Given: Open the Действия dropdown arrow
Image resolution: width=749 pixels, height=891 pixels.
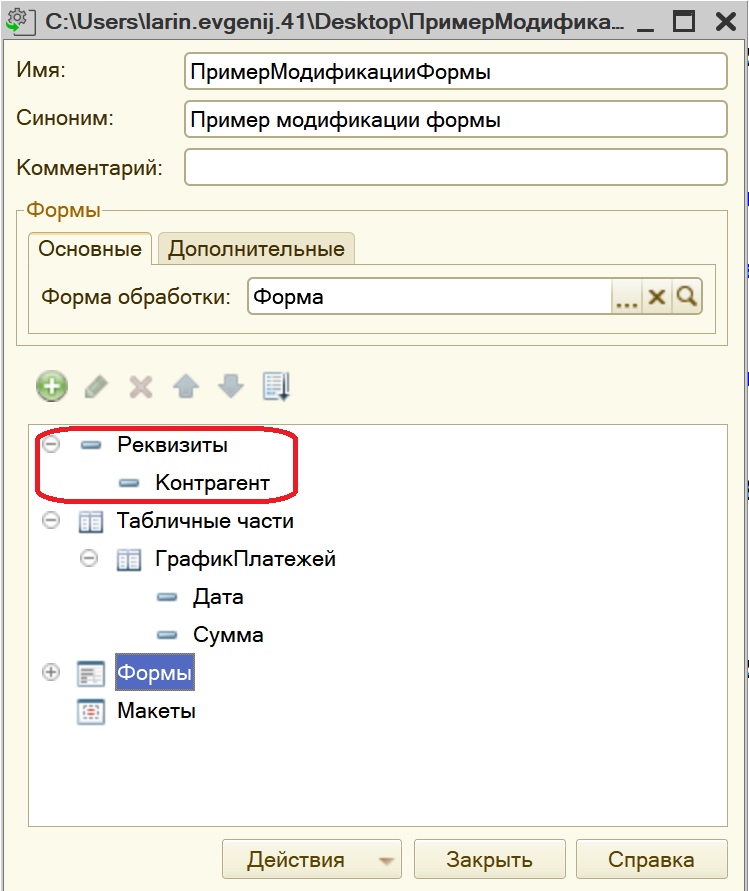Looking at the screenshot, I should click(x=386, y=861).
